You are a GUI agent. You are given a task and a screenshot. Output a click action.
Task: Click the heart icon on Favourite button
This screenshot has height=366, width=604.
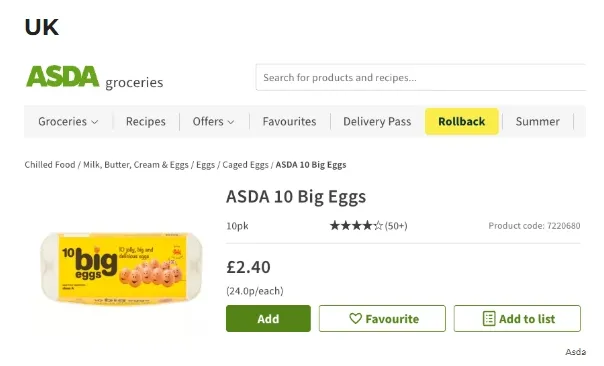[355, 319]
